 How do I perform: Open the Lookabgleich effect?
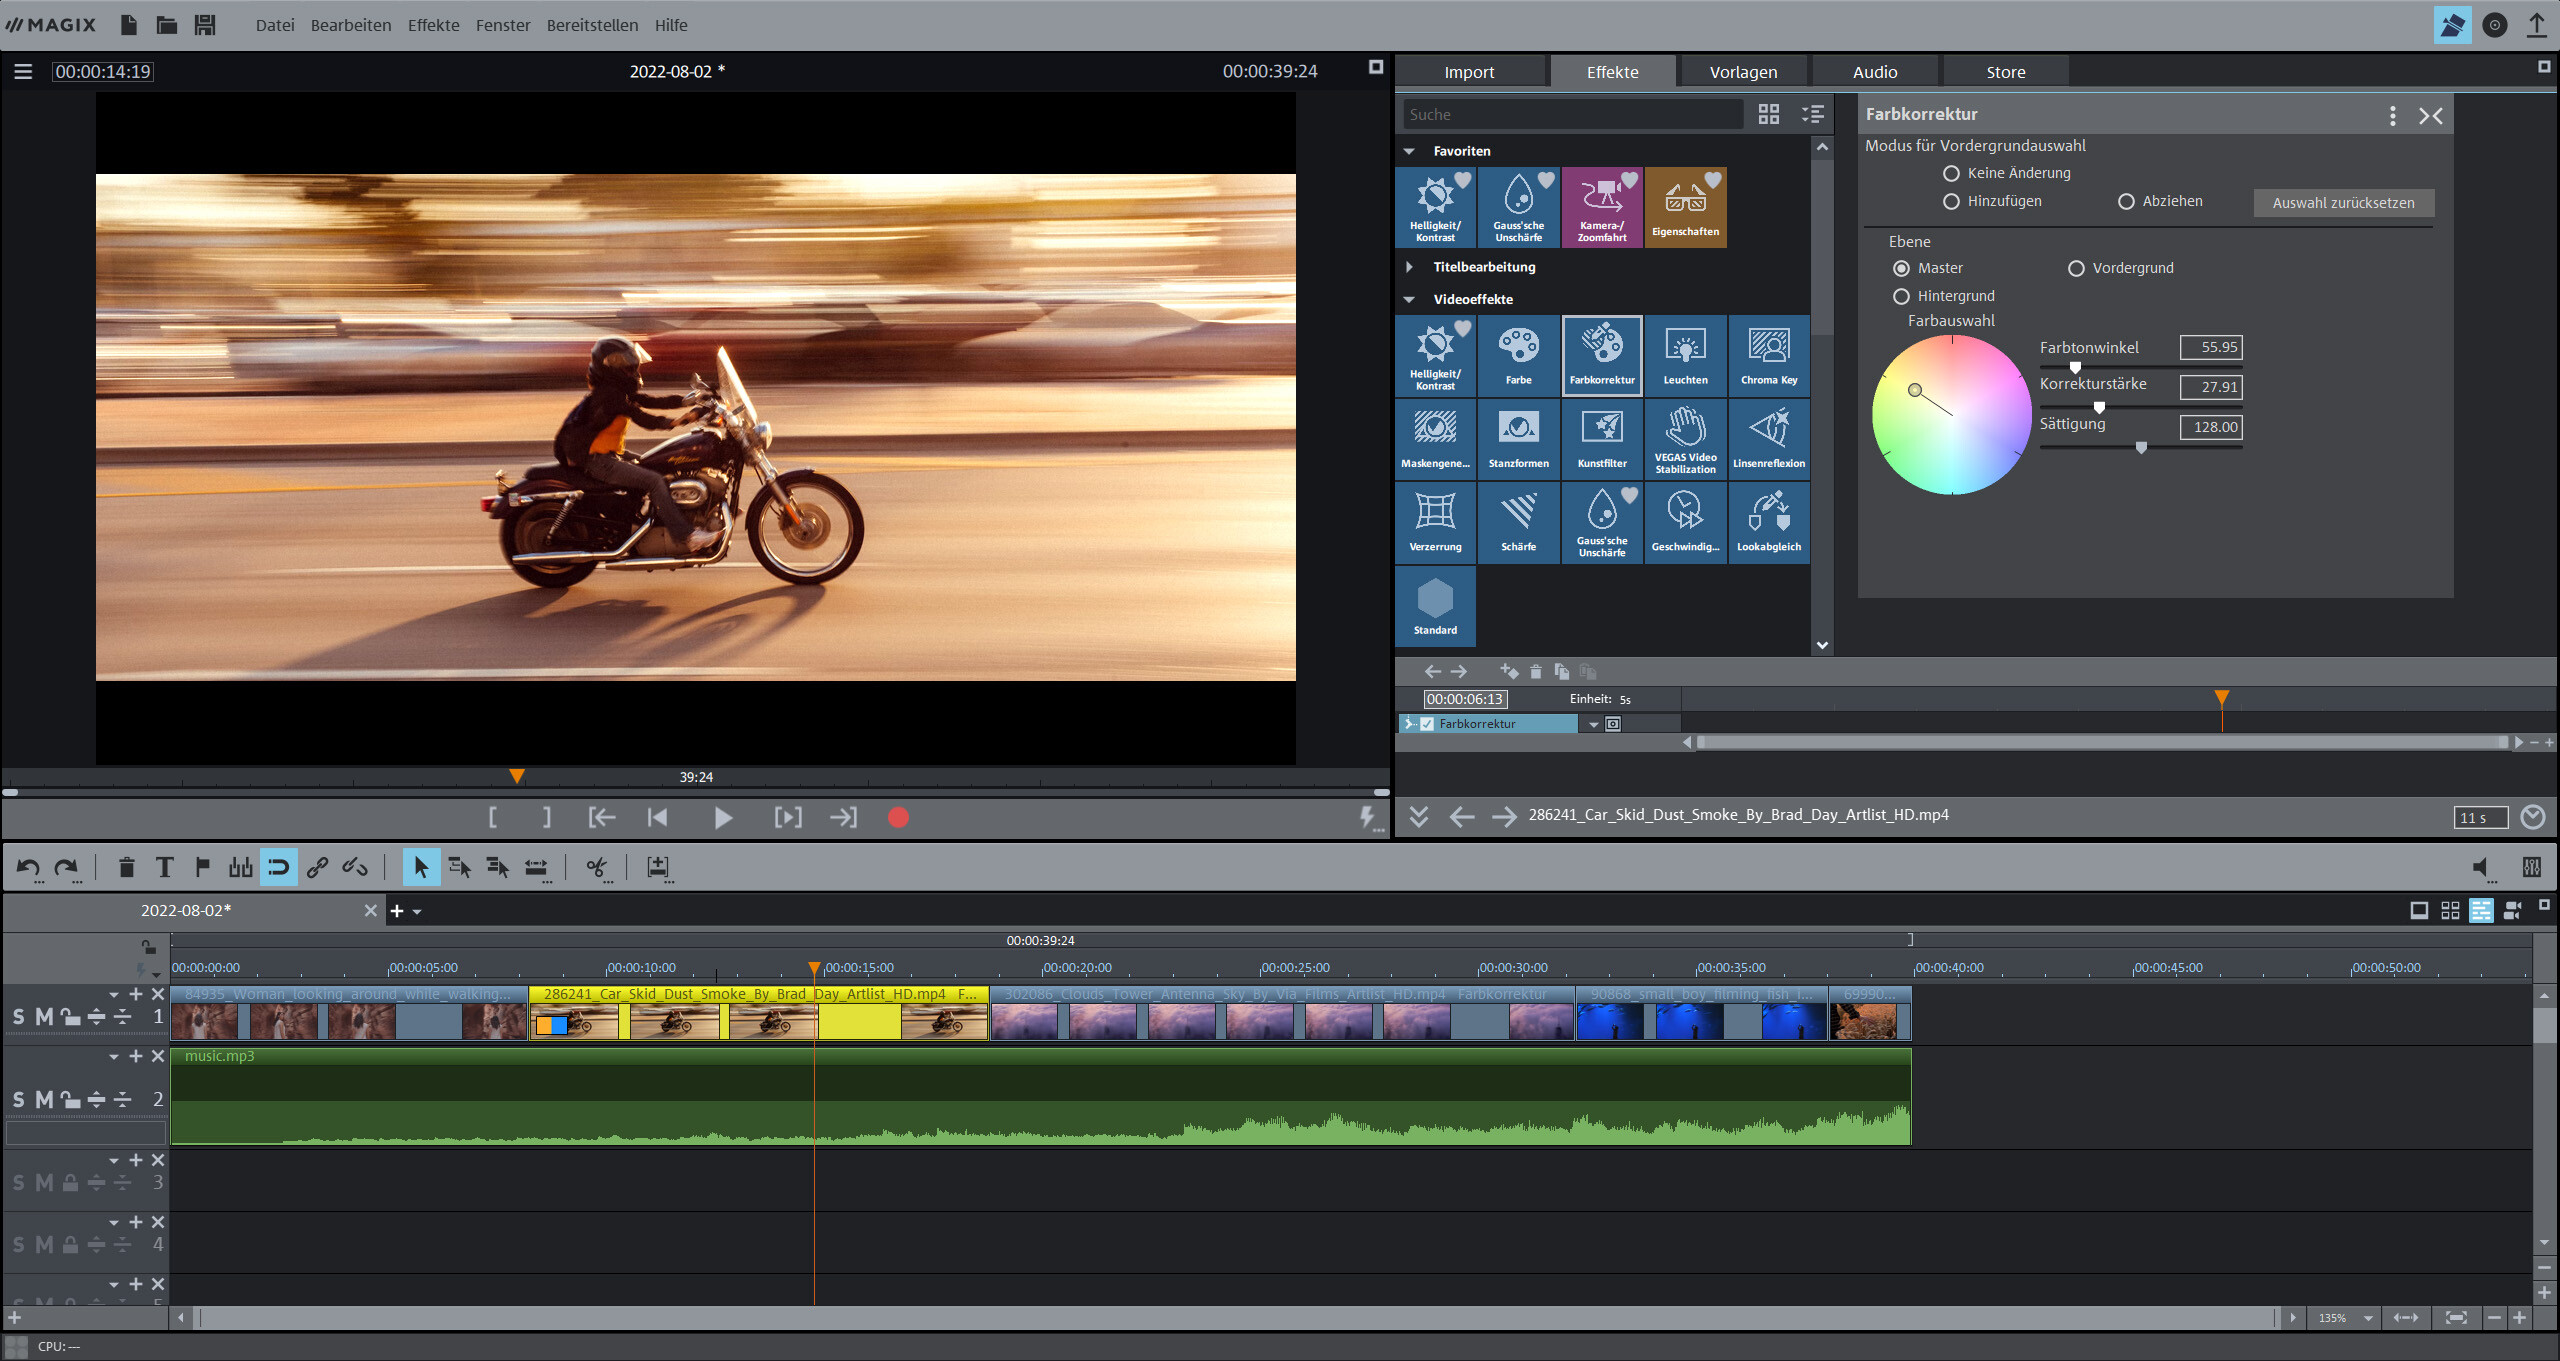pyautogui.click(x=1768, y=521)
